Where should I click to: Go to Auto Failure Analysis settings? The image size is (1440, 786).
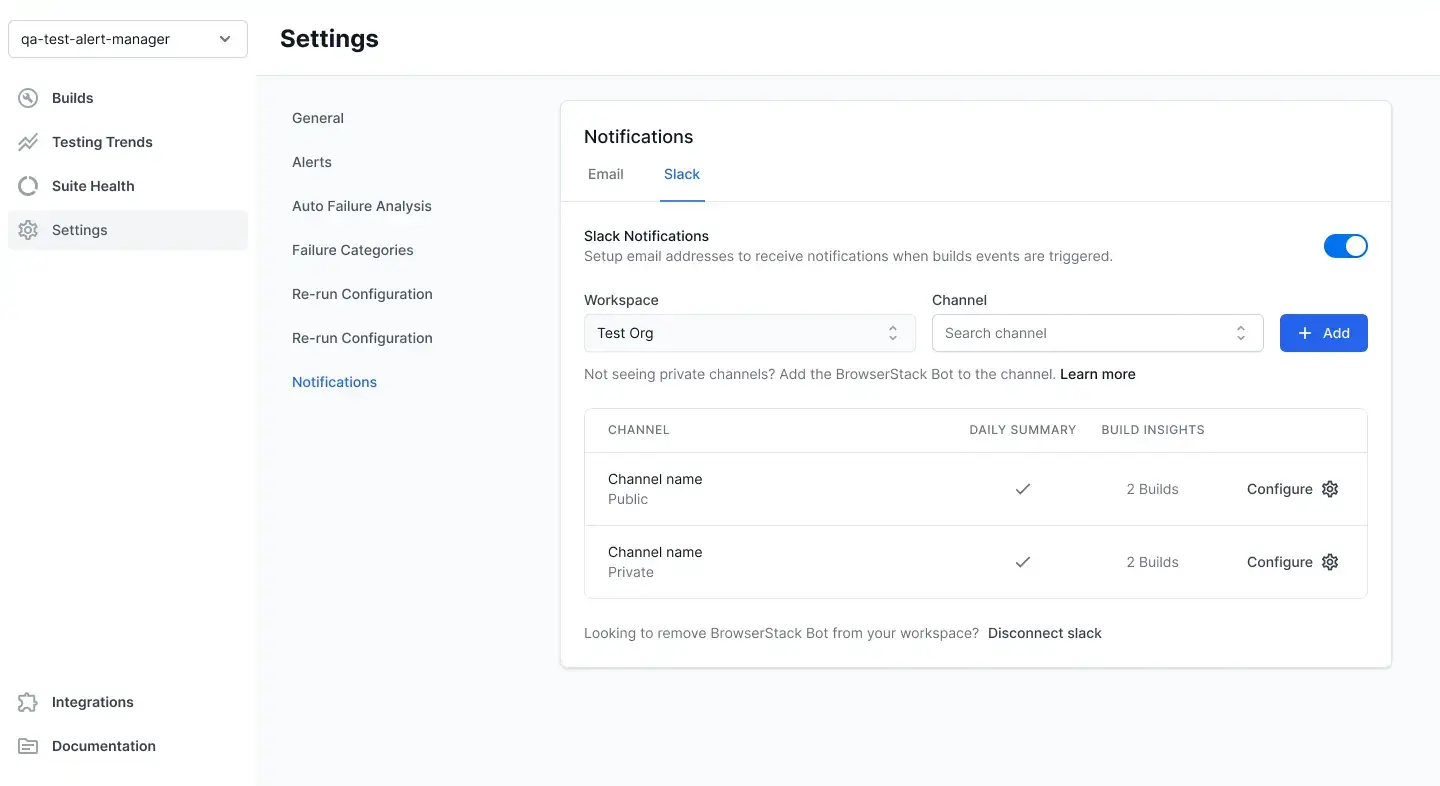click(362, 206)
